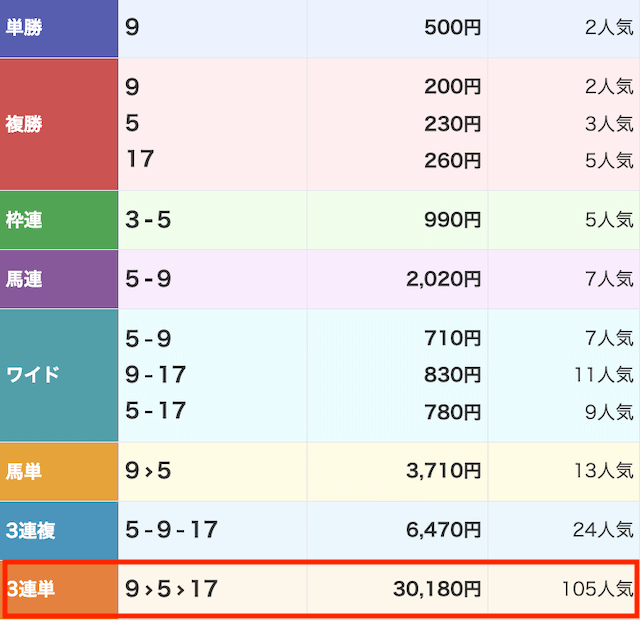The image size is (640, 620).
Task: Select the 3,710円 payout
Action: 444,471
